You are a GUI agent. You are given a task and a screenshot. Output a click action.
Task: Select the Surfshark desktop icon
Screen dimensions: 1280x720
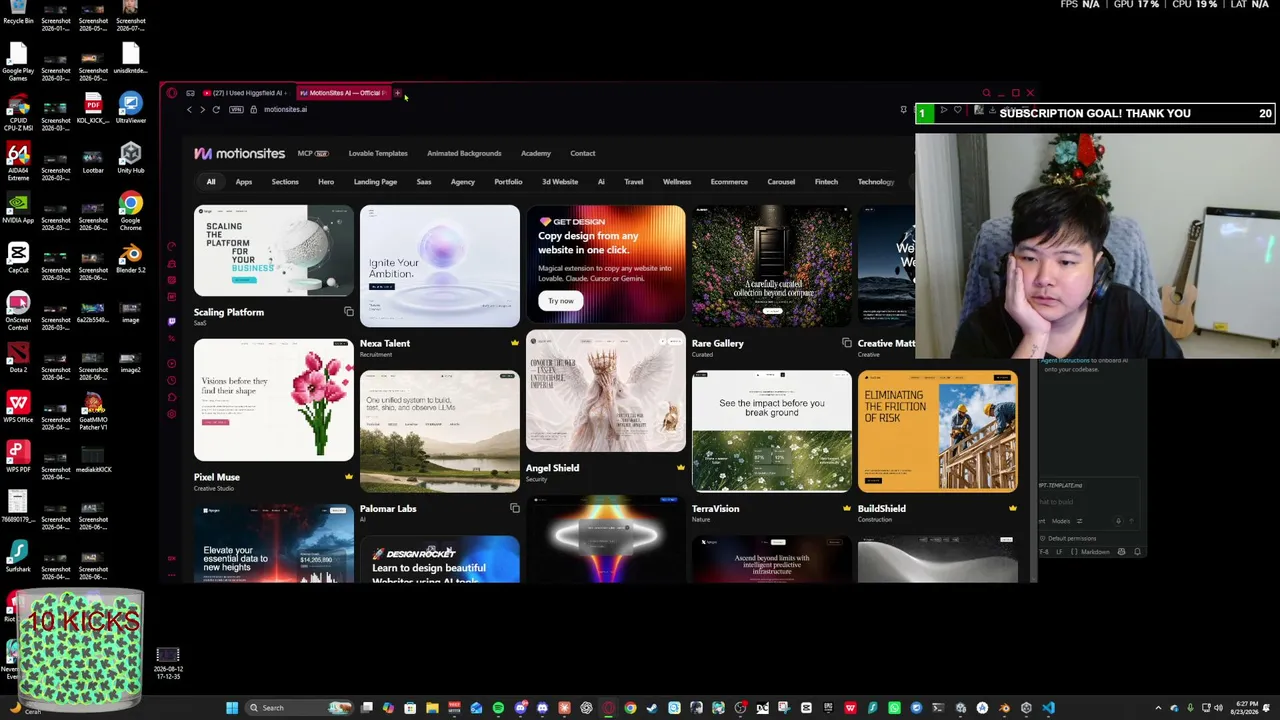(x=18, y=556)
